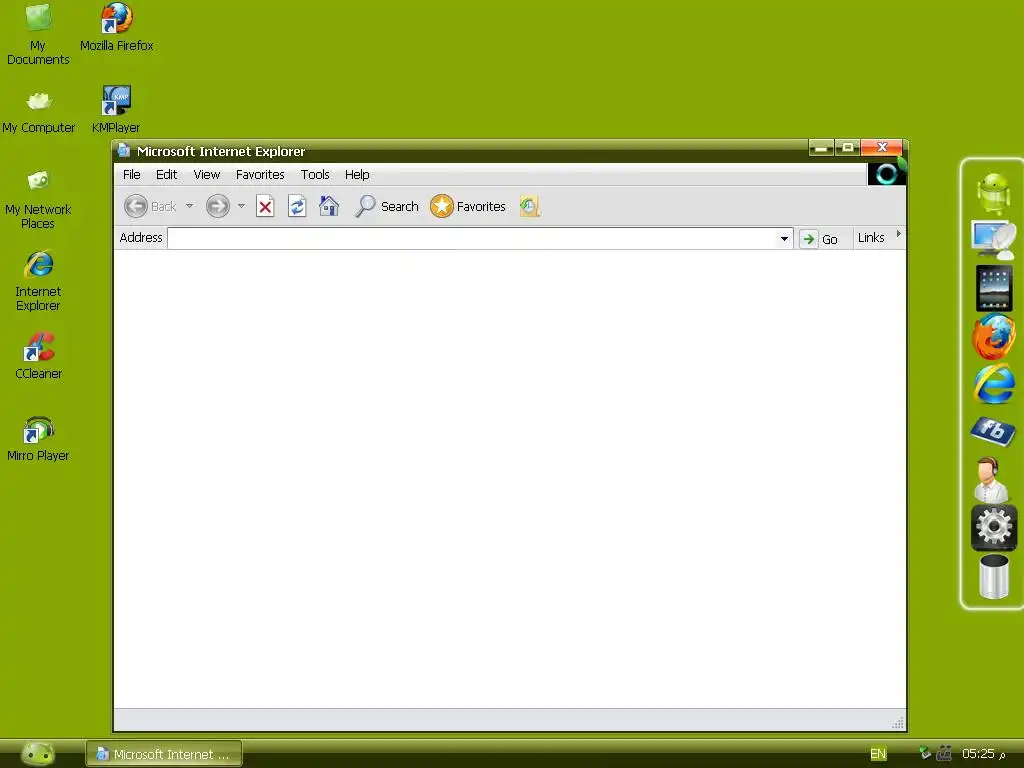Open Back button history dropdown arrow
Image resolution: width=1024 pixels, height=768 pixels.
click(189, 206)
